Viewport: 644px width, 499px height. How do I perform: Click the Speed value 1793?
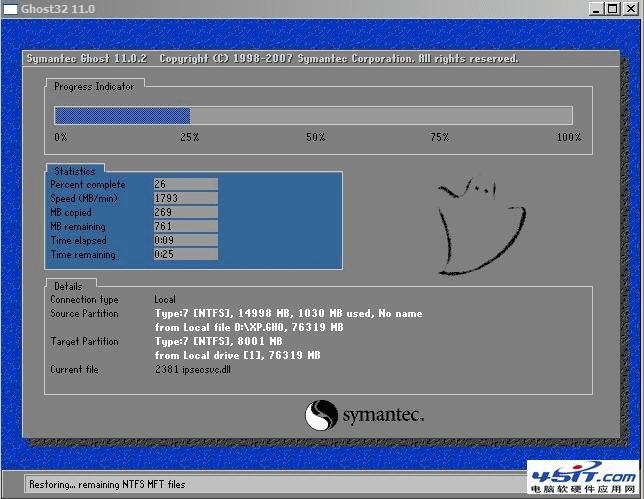pyautogui.click(x=186, y=198)
